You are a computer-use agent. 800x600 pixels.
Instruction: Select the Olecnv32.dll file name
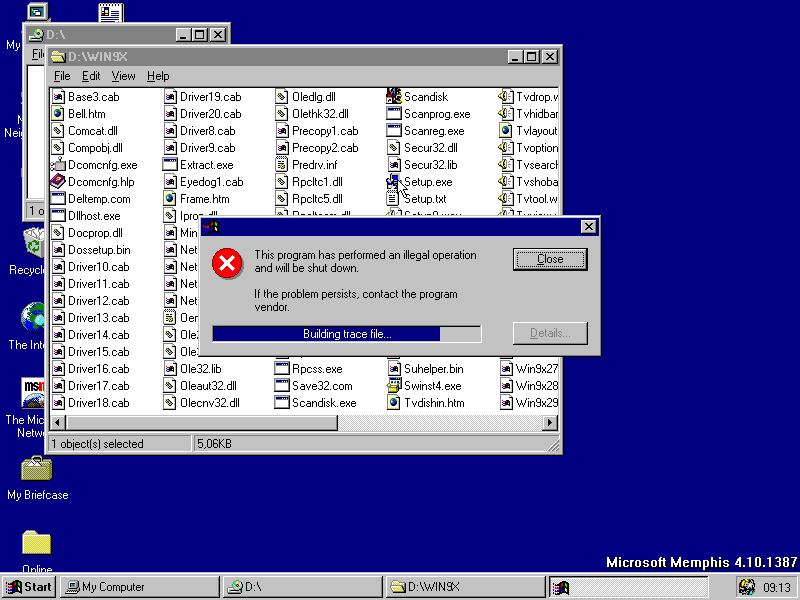point(210,403)
